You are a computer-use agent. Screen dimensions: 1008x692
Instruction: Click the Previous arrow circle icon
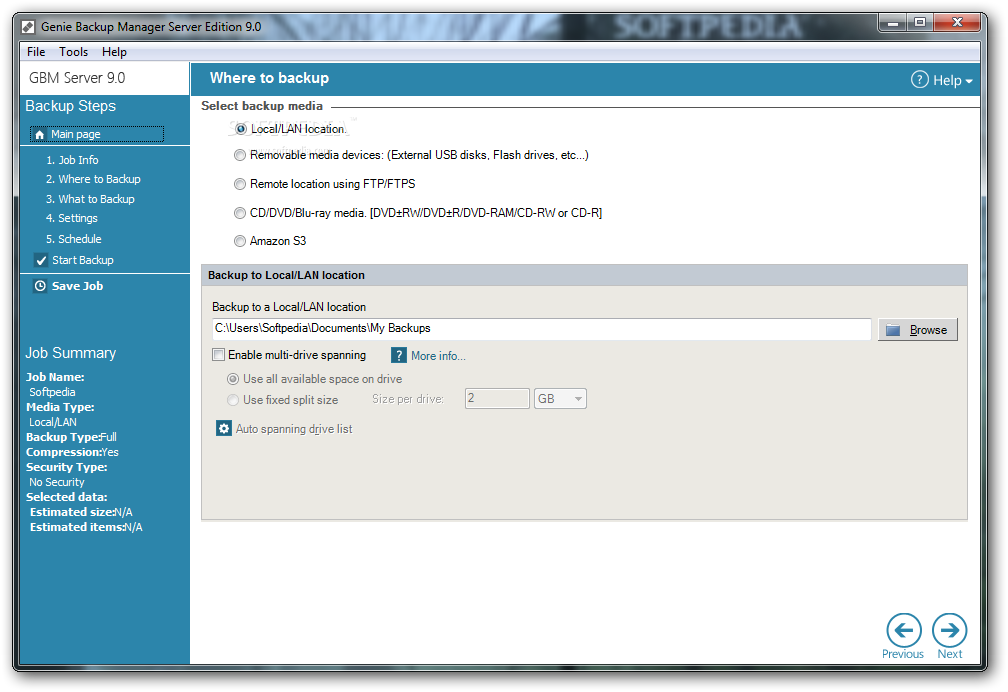(904, 630)
